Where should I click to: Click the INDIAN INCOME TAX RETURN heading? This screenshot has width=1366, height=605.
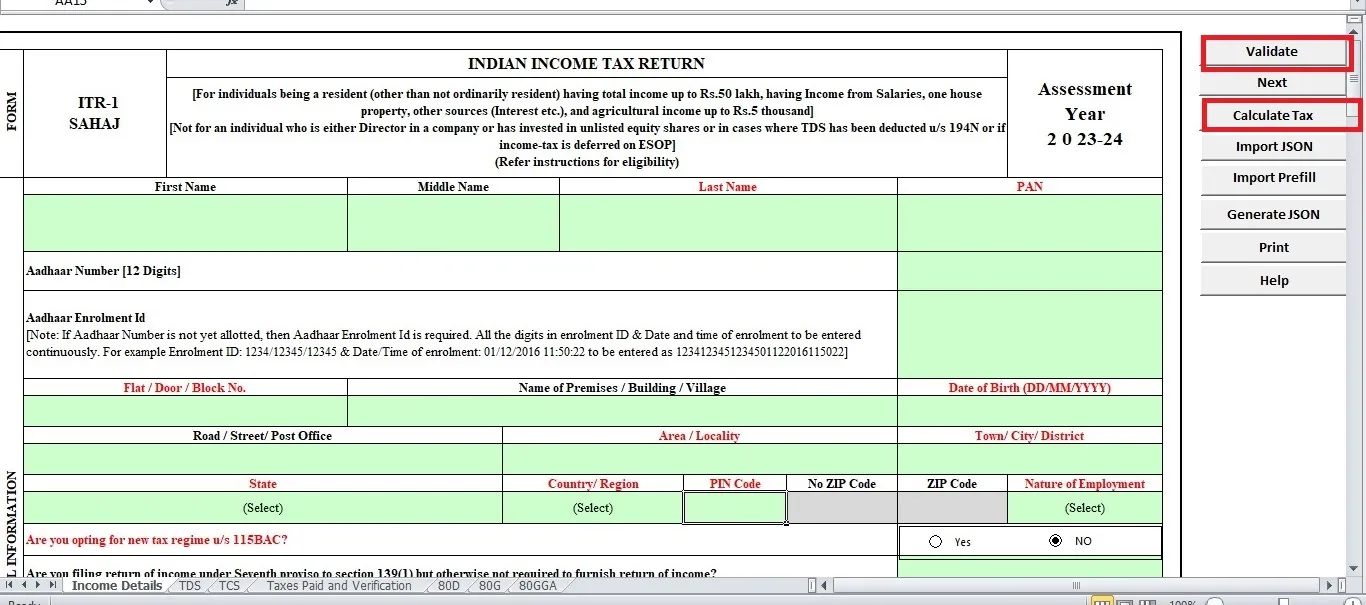pyautogui.click(x=586, y=64)
